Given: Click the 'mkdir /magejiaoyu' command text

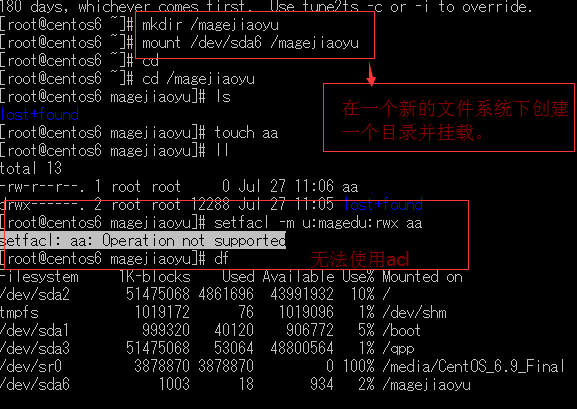Looking at the screenshot, I should point(210,25).
